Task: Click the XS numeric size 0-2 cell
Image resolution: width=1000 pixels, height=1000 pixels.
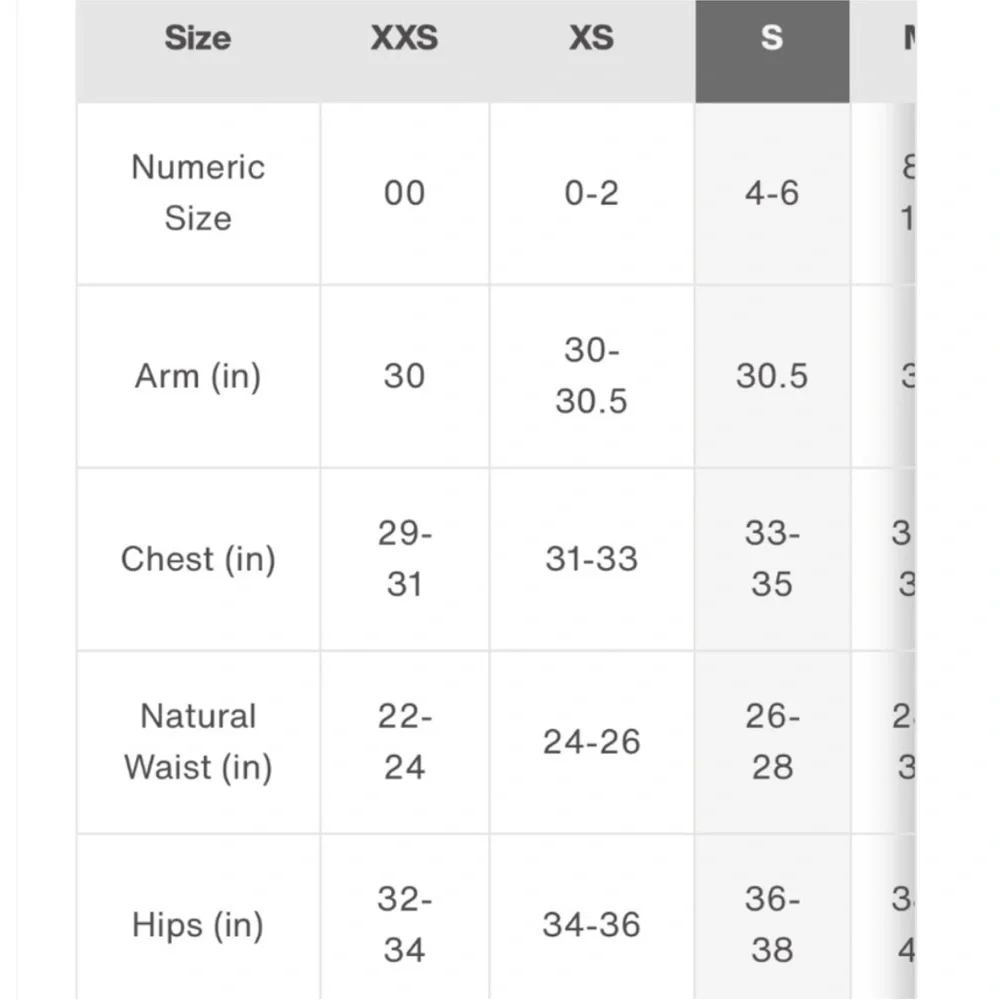Action: [x=591, y=193]
